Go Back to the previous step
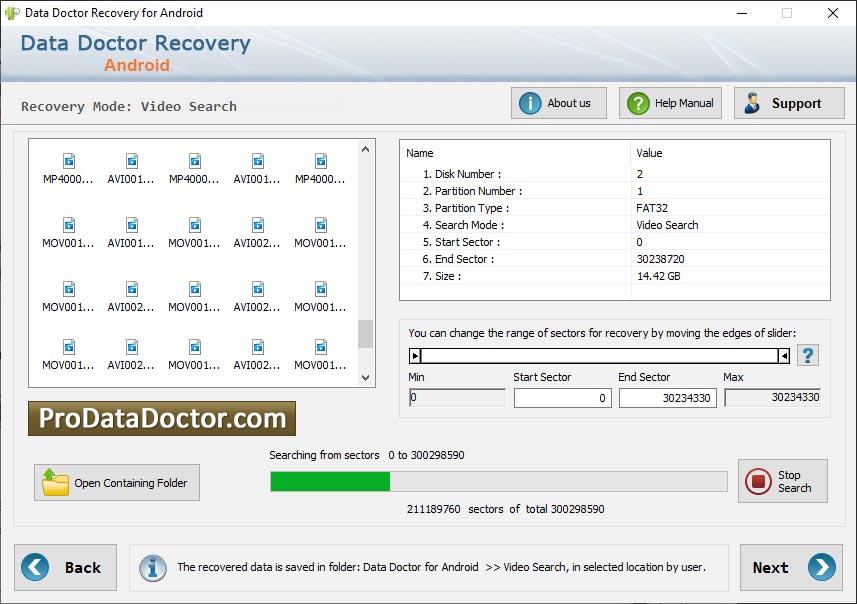857x604 pixels. tap(66, 567)
